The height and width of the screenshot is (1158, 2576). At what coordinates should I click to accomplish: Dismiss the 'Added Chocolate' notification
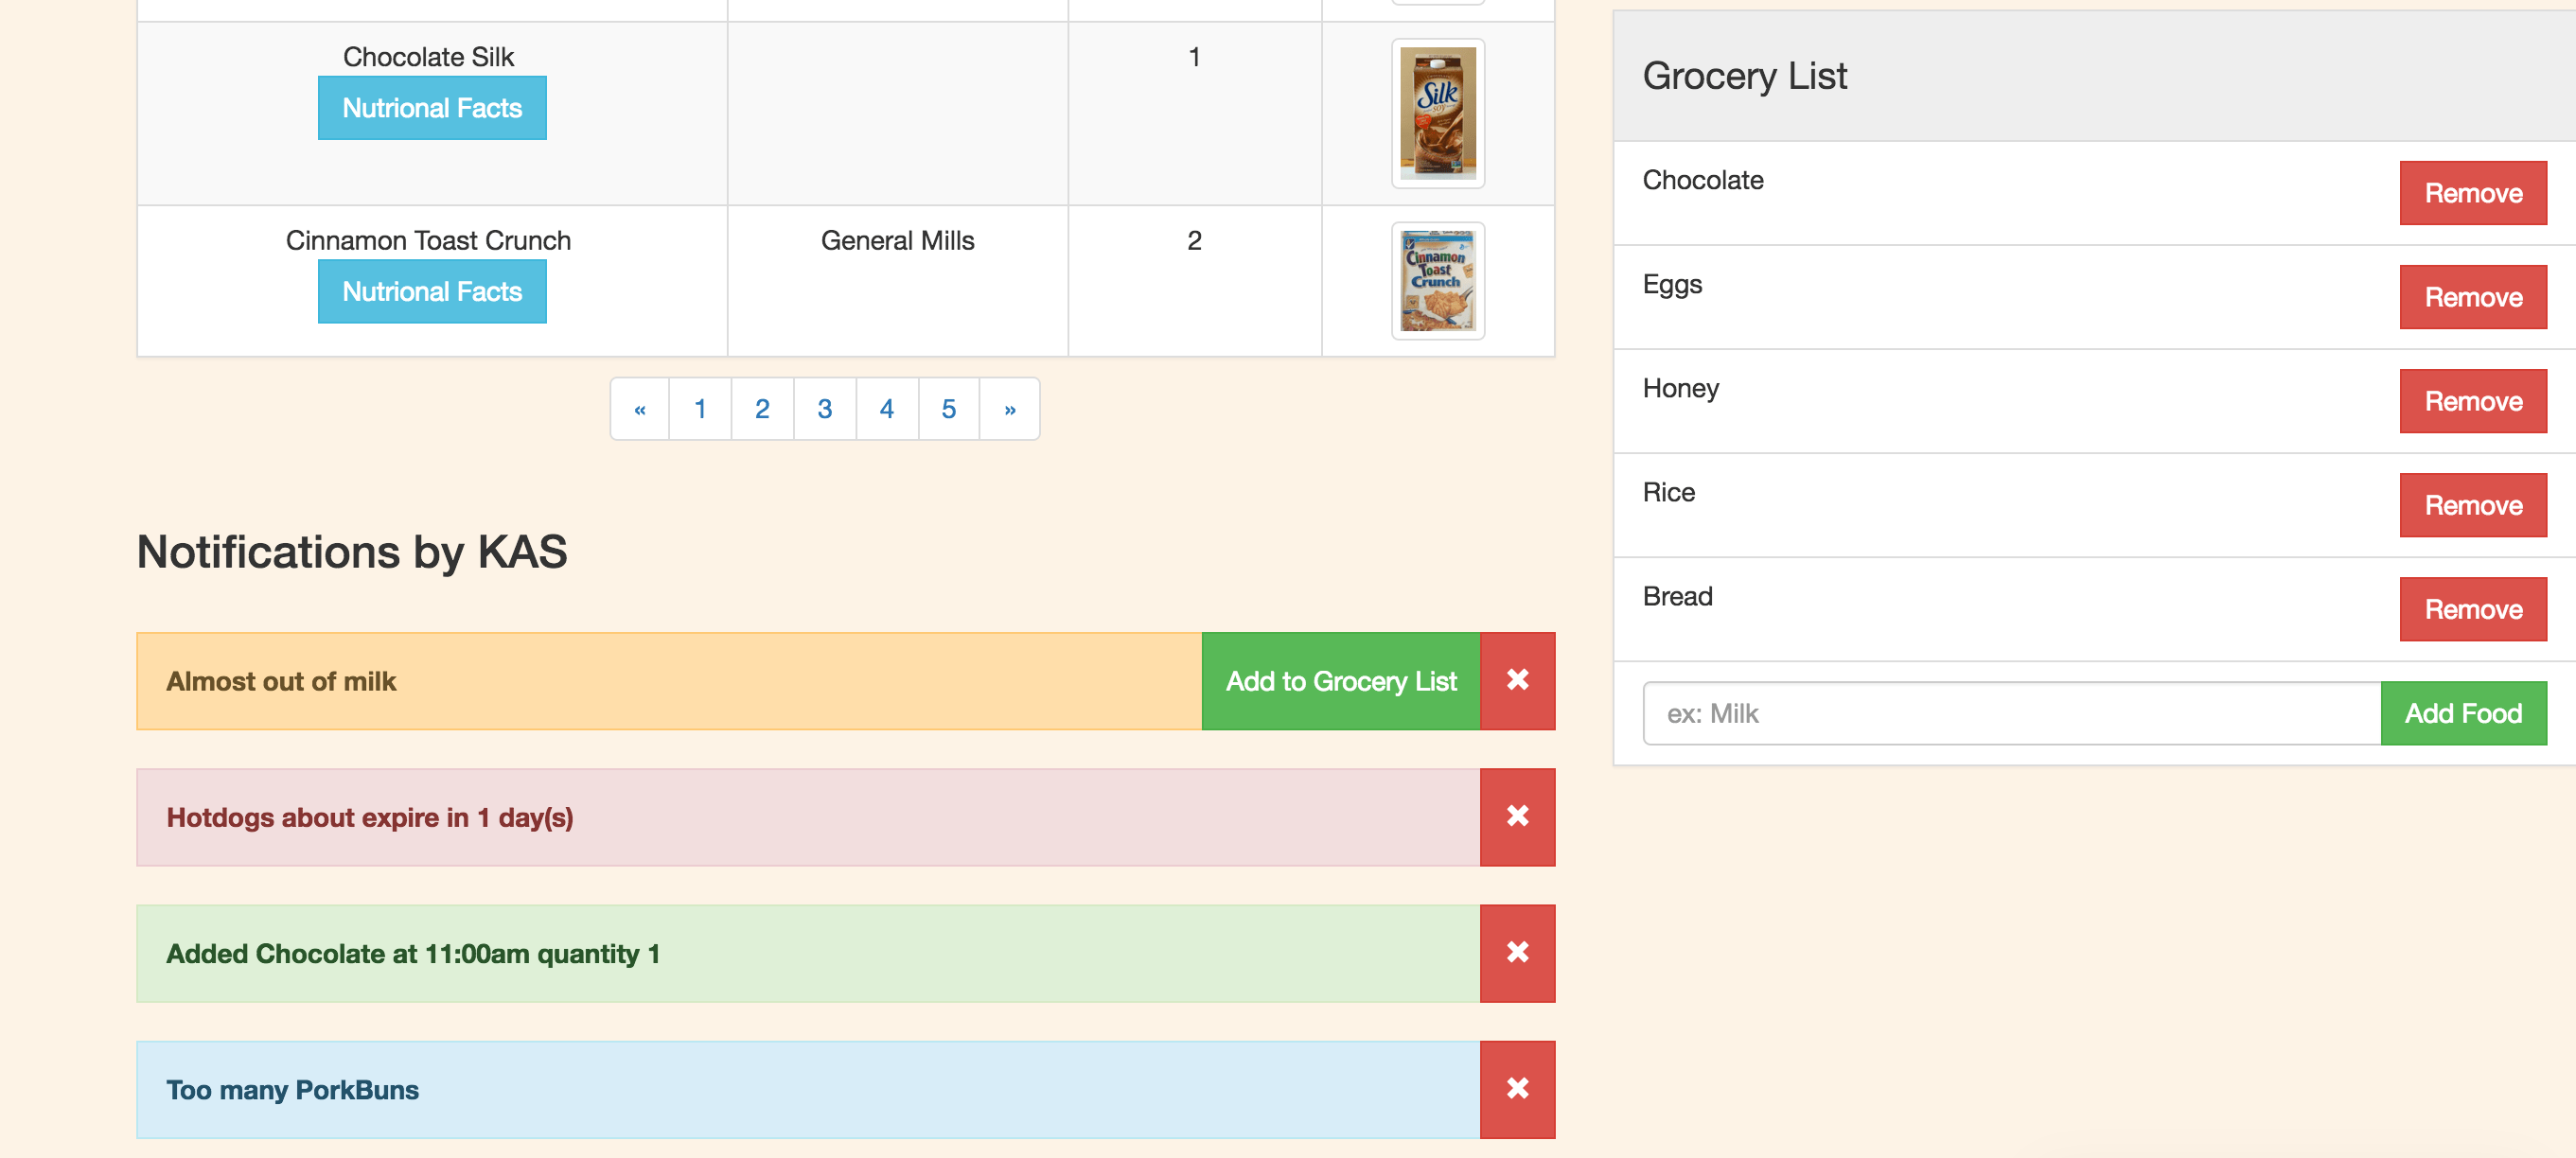[1516, 952]
